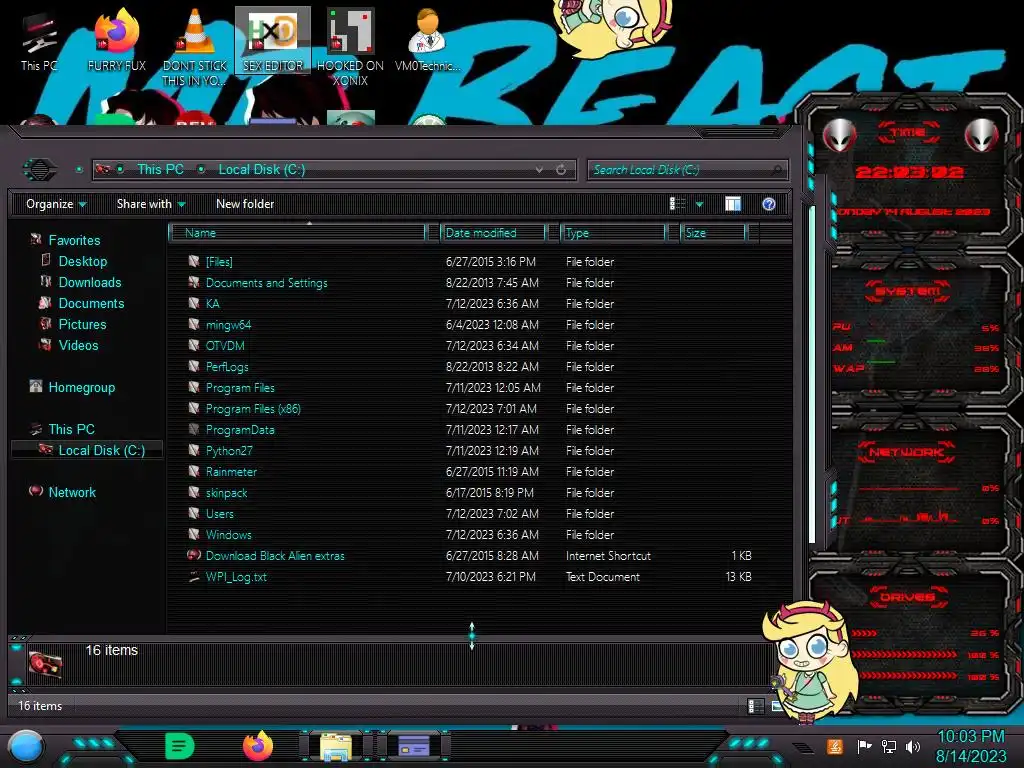Viewport: 1024px width, 768px height.
Task: Open the HOOKED ON XONIX desktop icon
Action: [x=350, y=47]
